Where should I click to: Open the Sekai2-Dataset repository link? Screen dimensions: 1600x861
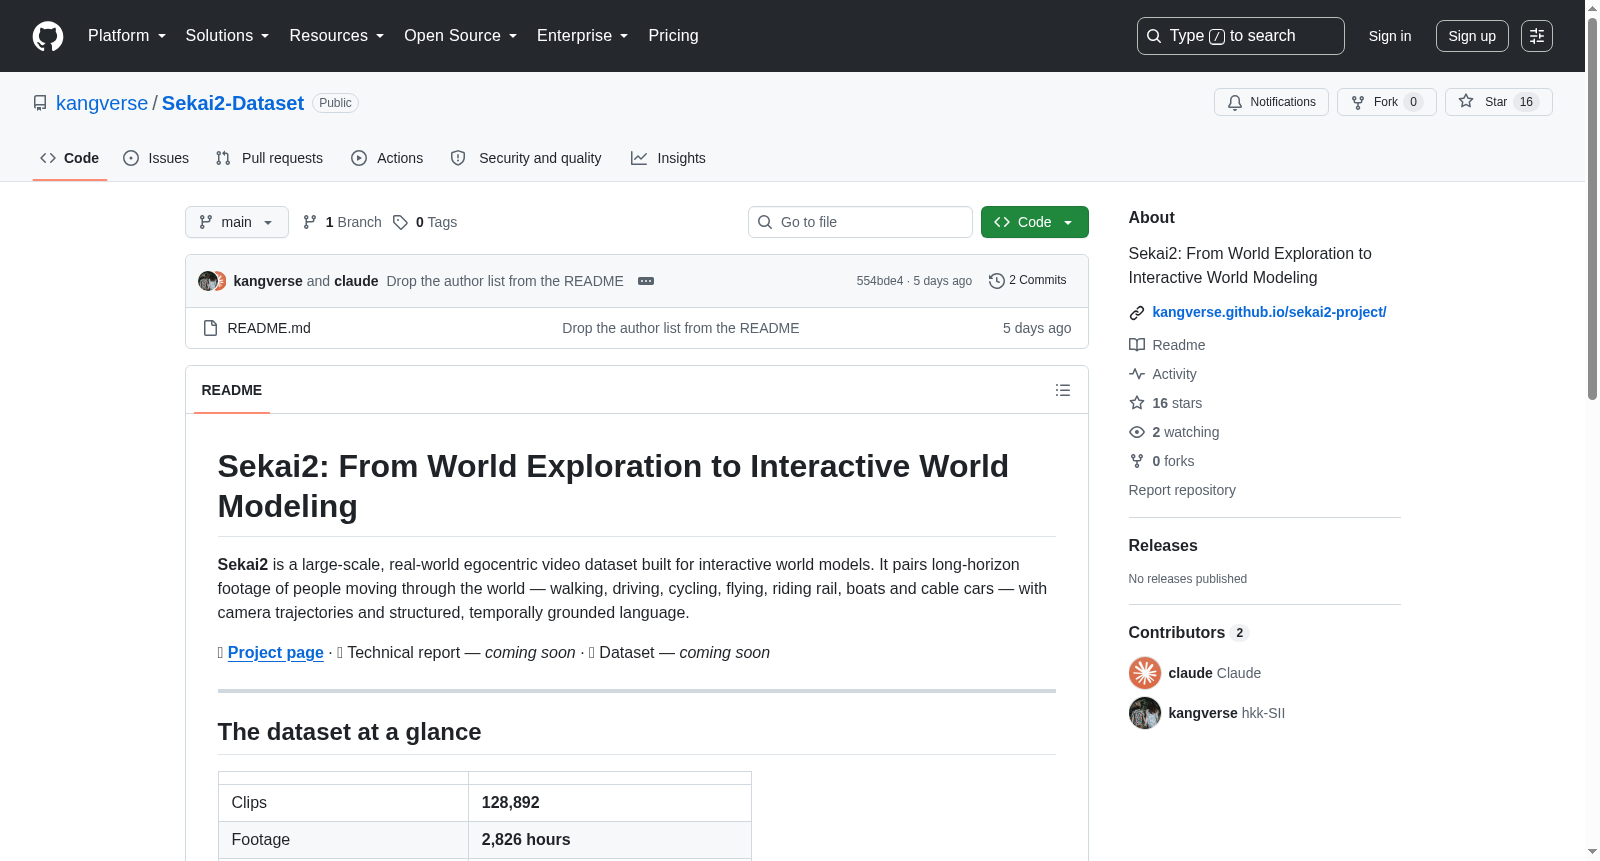(233, 103)
